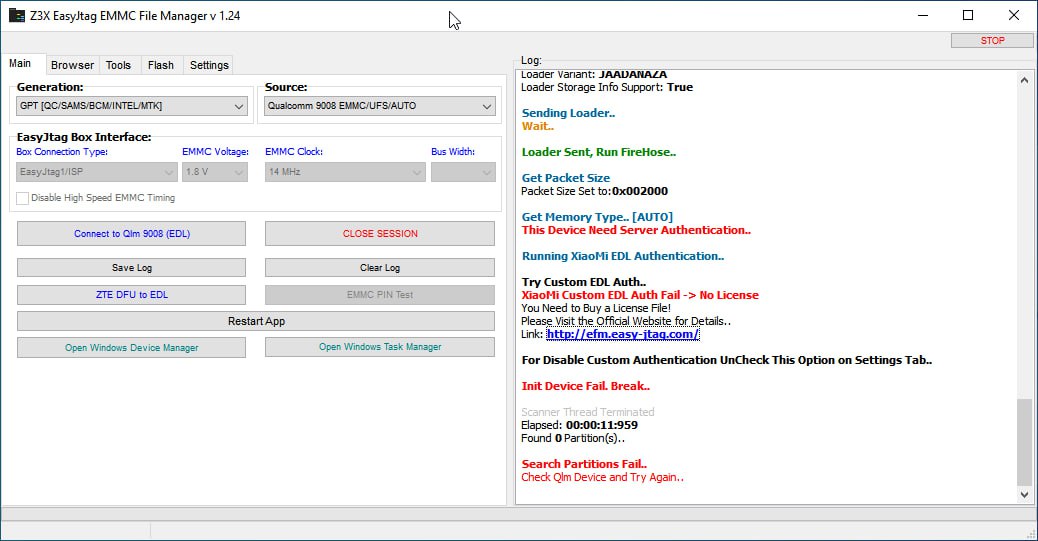Click the Clear Log button
The width and height of the screenshot is (1038, 541).
click(380, 268)
